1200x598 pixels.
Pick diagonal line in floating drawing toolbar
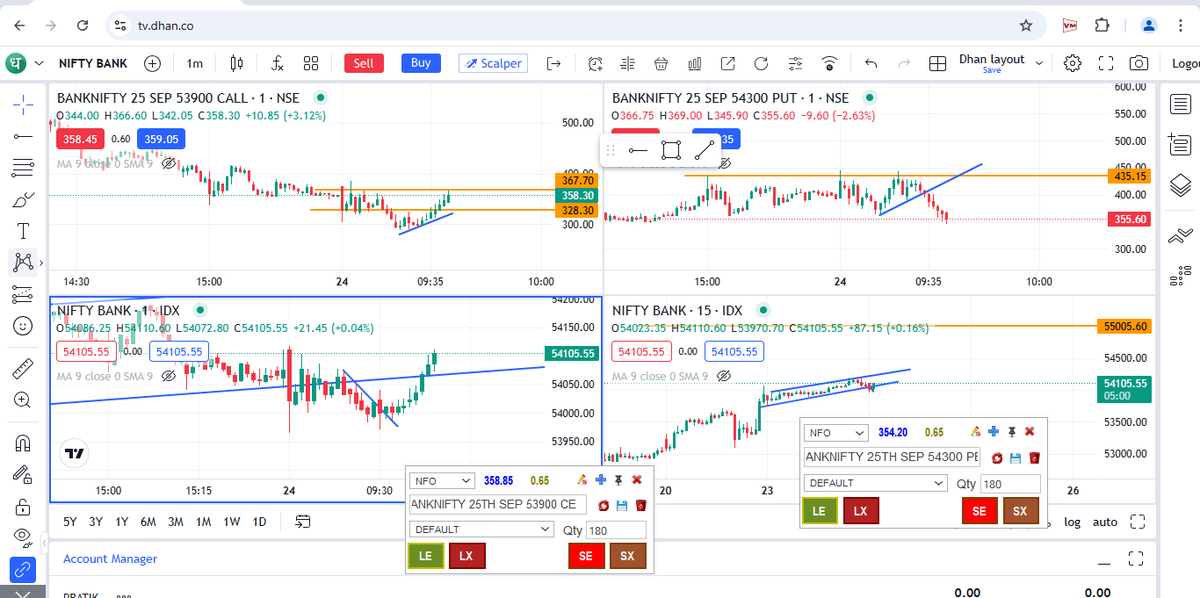click(x=705, y=151)
